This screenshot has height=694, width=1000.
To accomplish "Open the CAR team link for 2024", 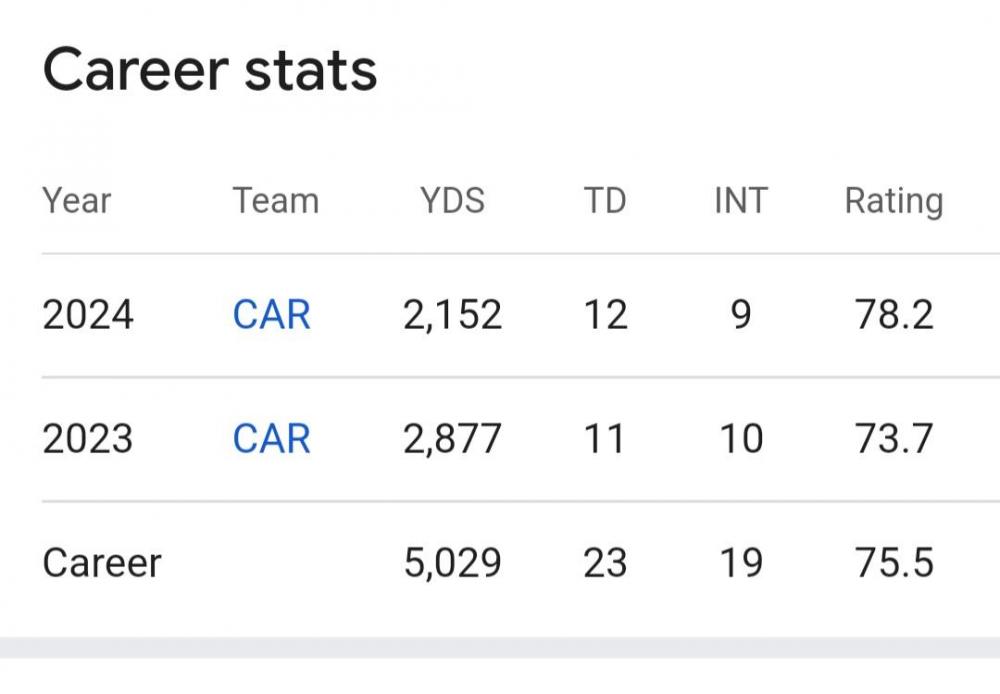I will pos(272,315).
